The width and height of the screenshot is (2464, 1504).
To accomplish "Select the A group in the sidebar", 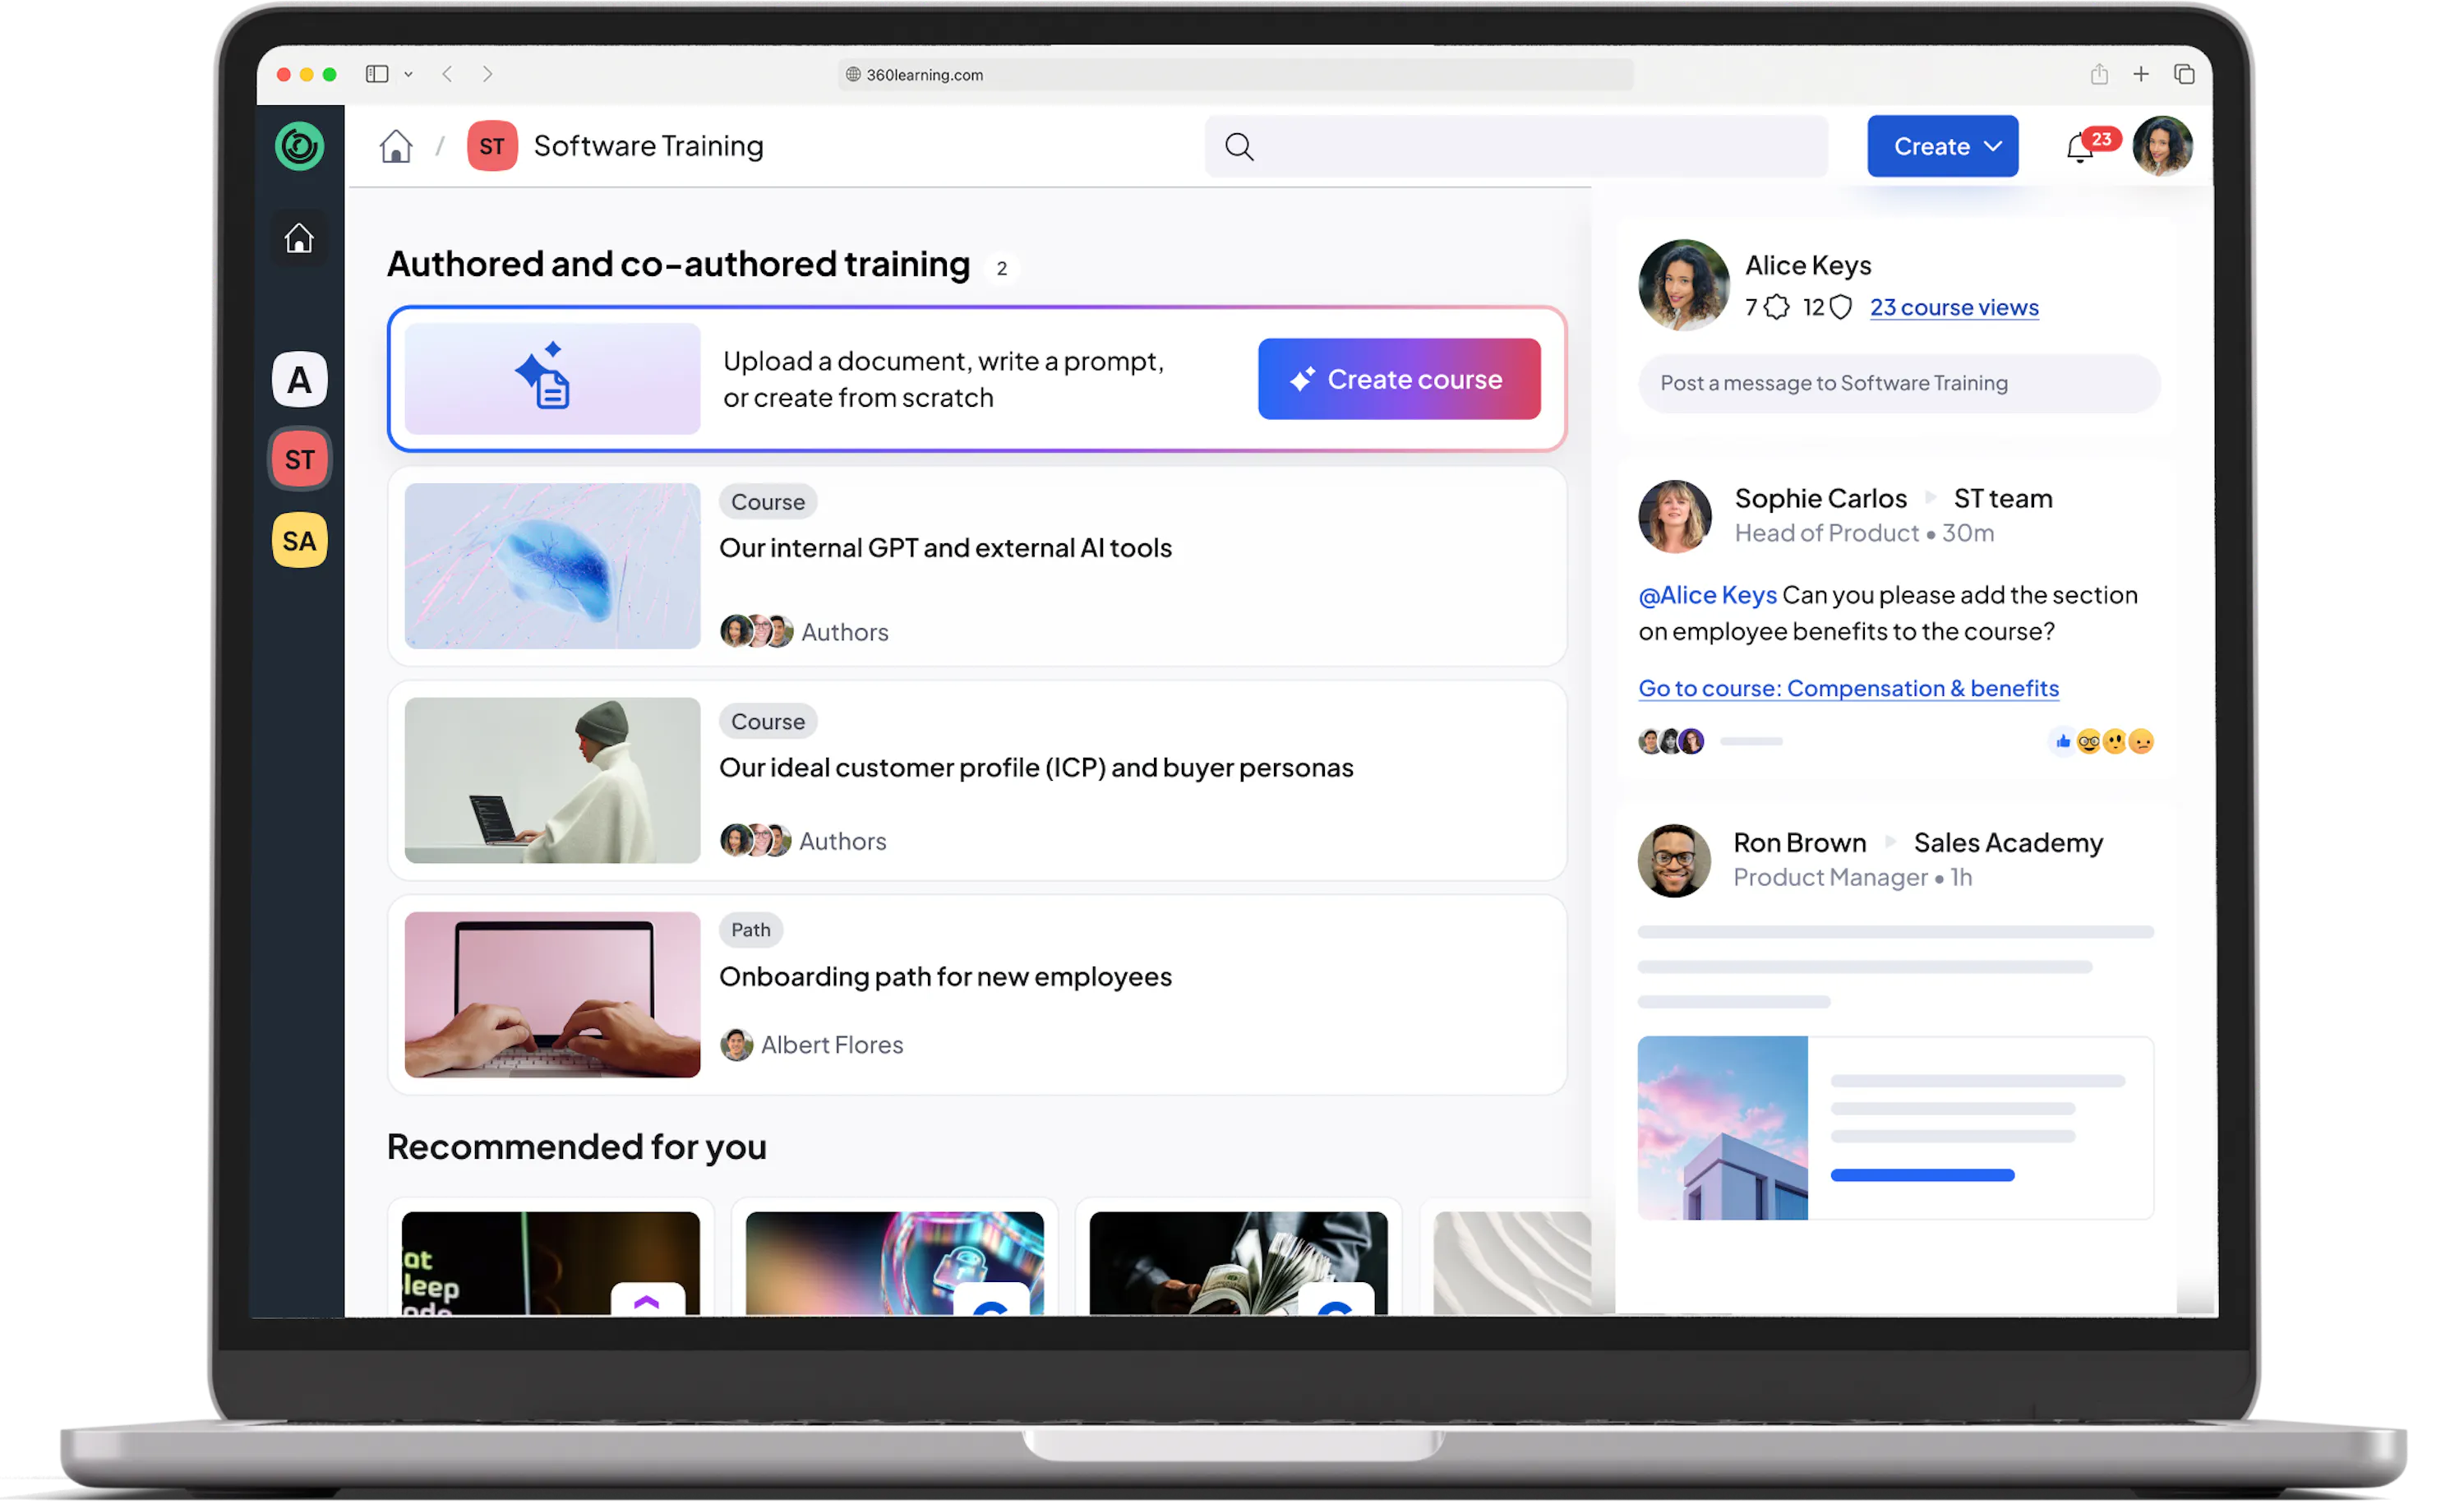I will 299,380.
